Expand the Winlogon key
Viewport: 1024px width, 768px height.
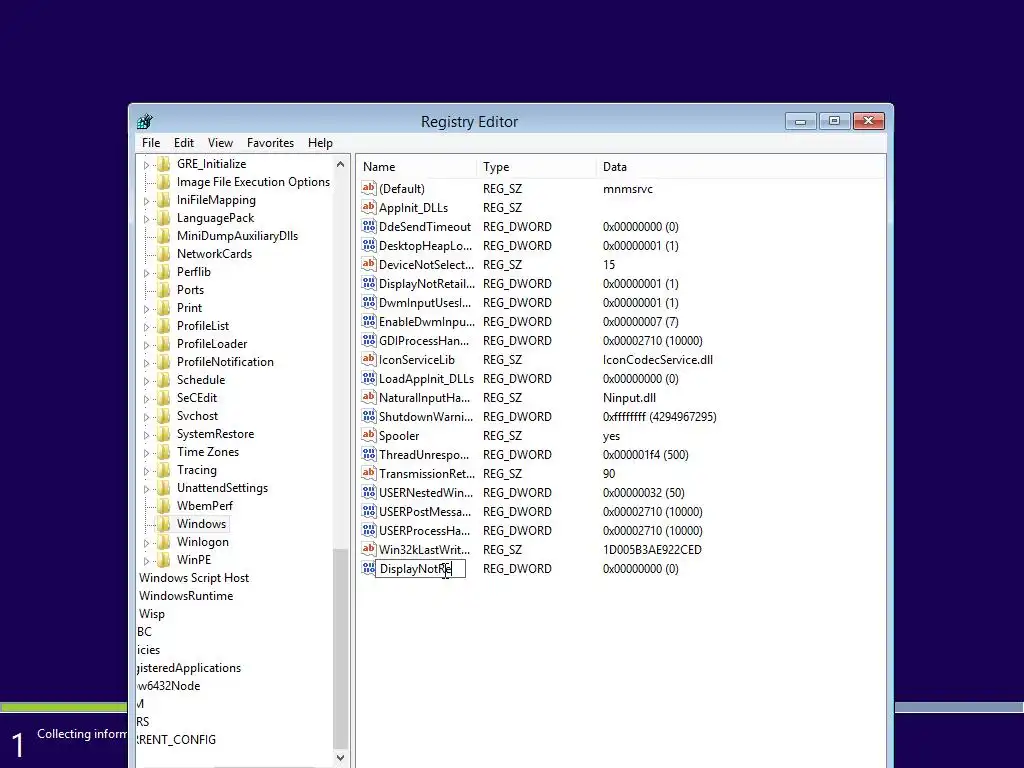pyautogui.click(x=146, y=542)
